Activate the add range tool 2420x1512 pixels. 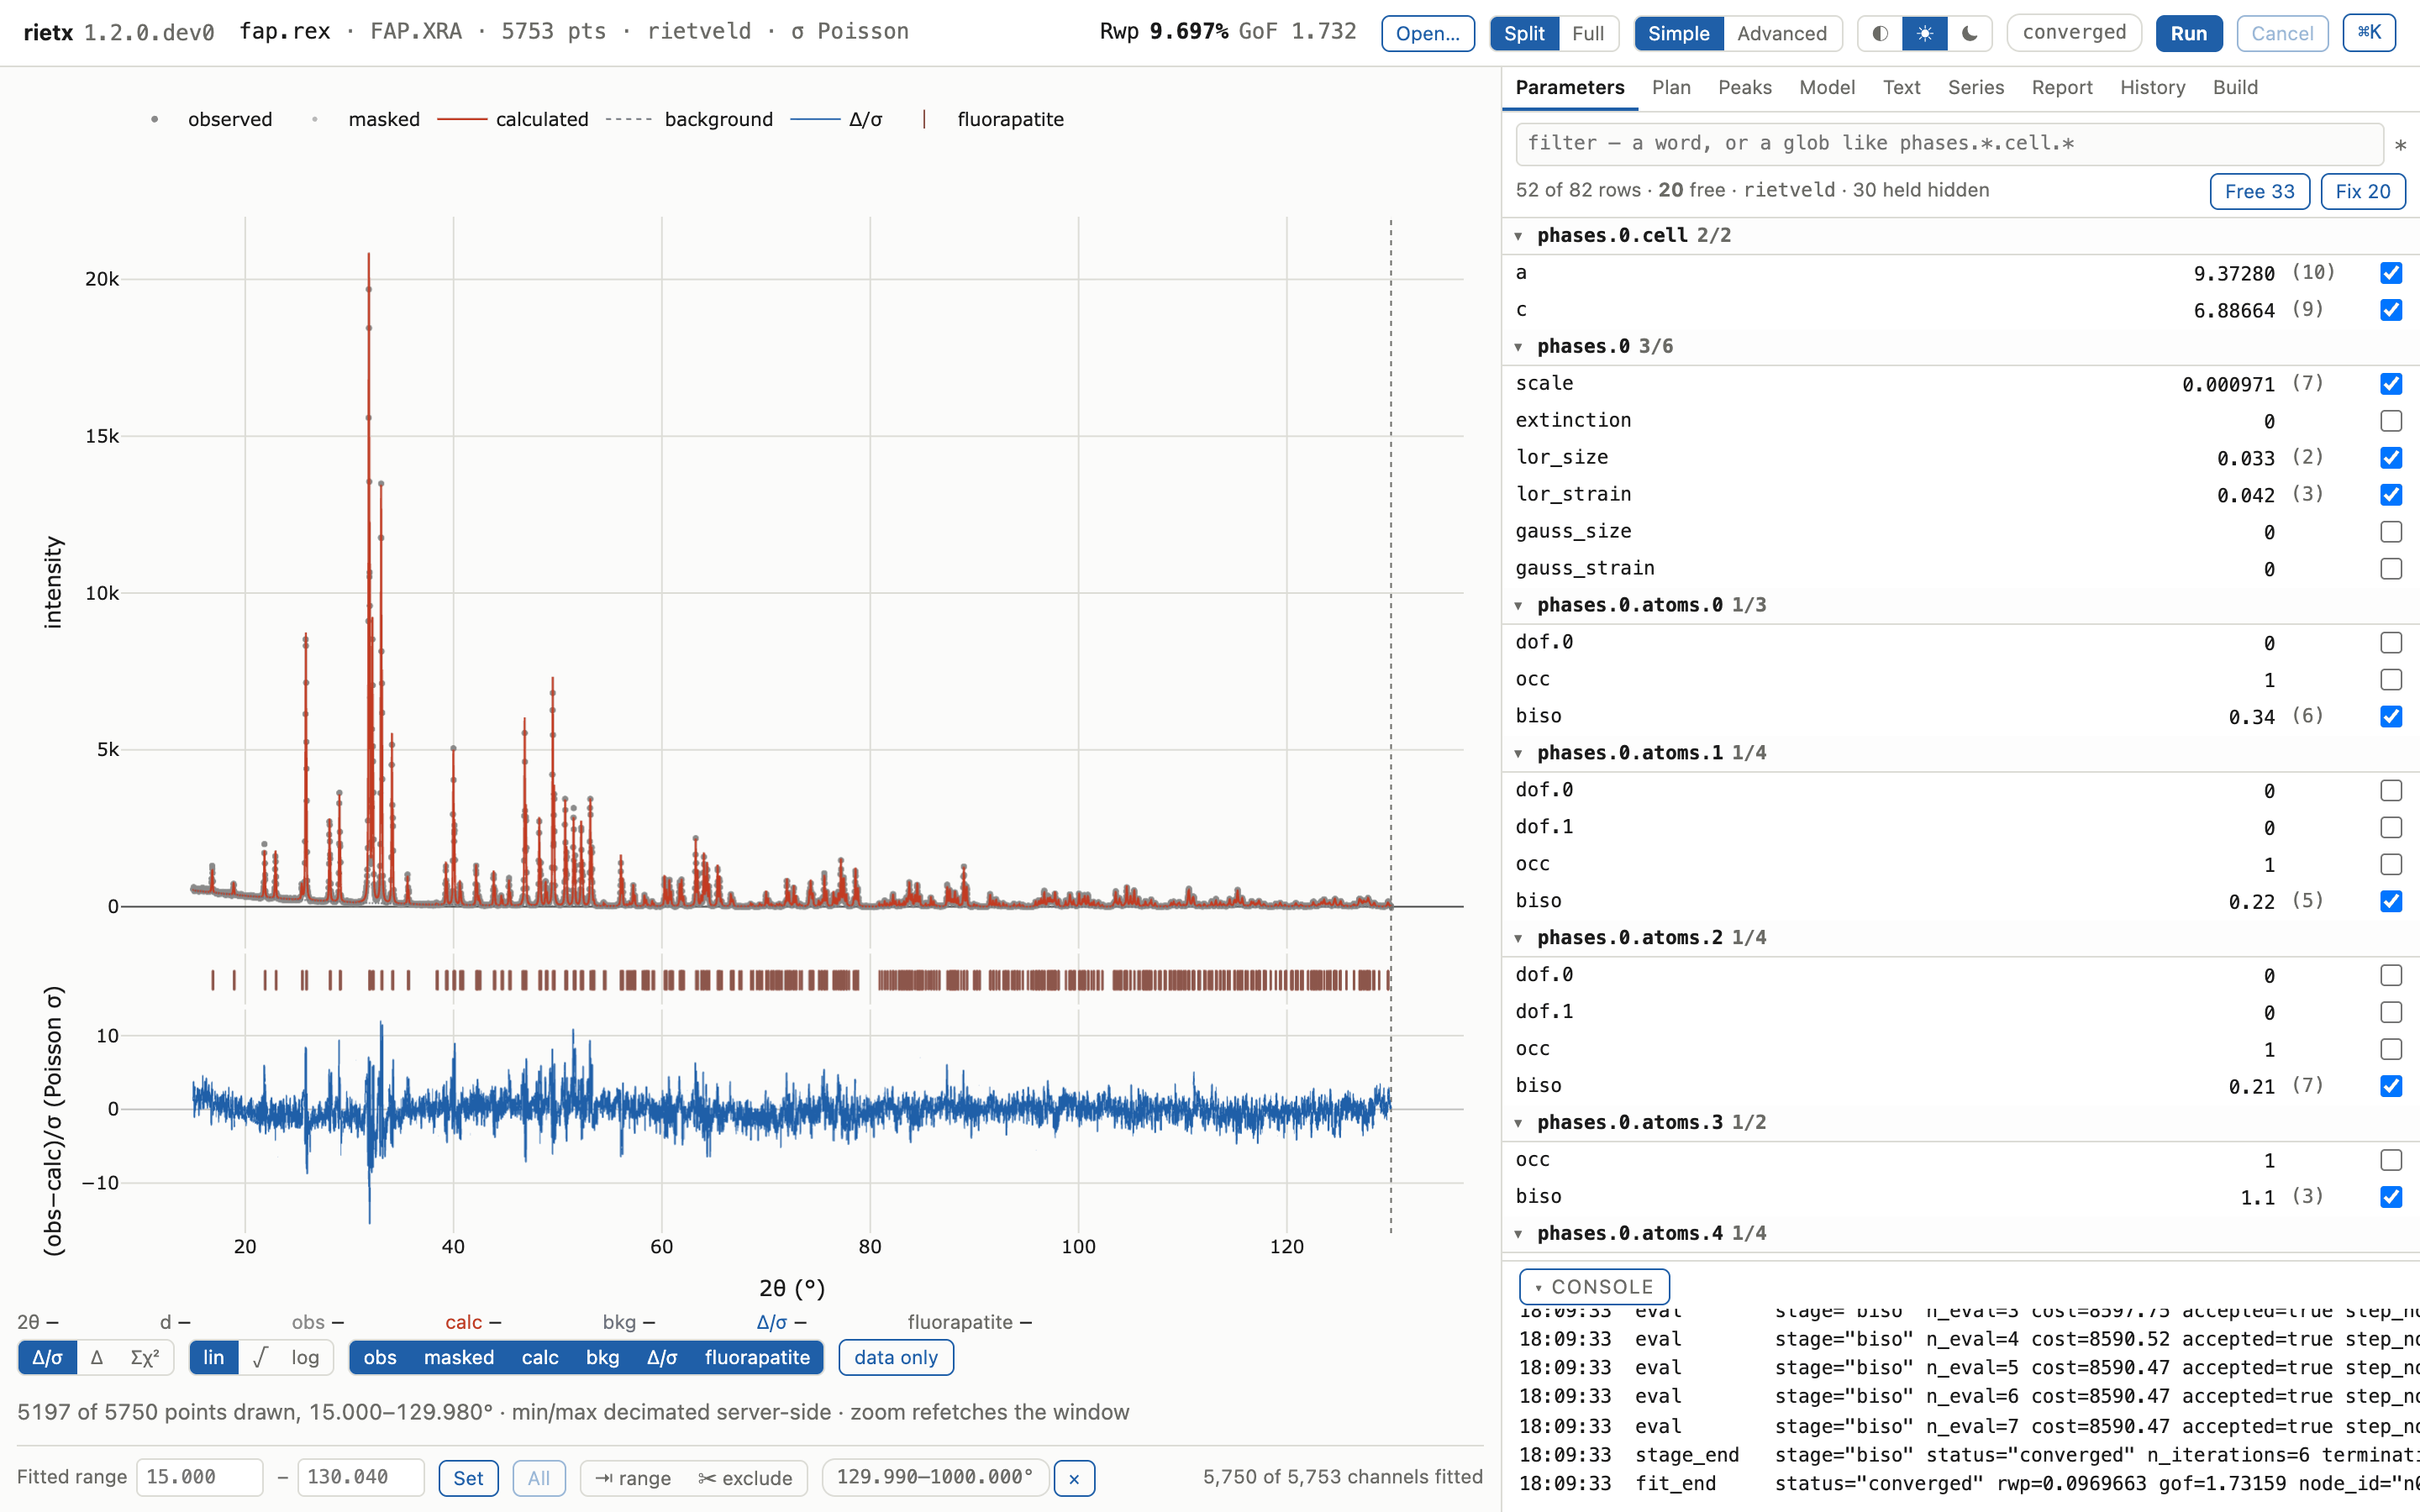[633, 1478]
